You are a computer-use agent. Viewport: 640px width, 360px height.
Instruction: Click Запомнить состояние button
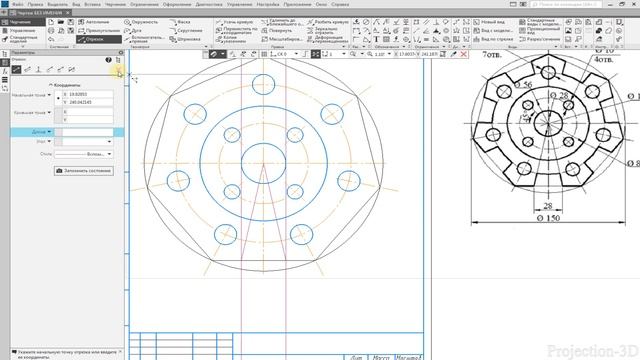pos(84,171)
